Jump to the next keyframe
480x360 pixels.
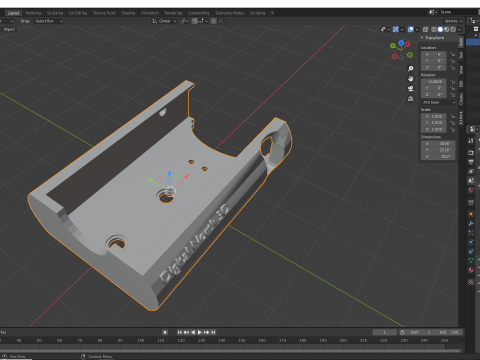click(206, 332)
